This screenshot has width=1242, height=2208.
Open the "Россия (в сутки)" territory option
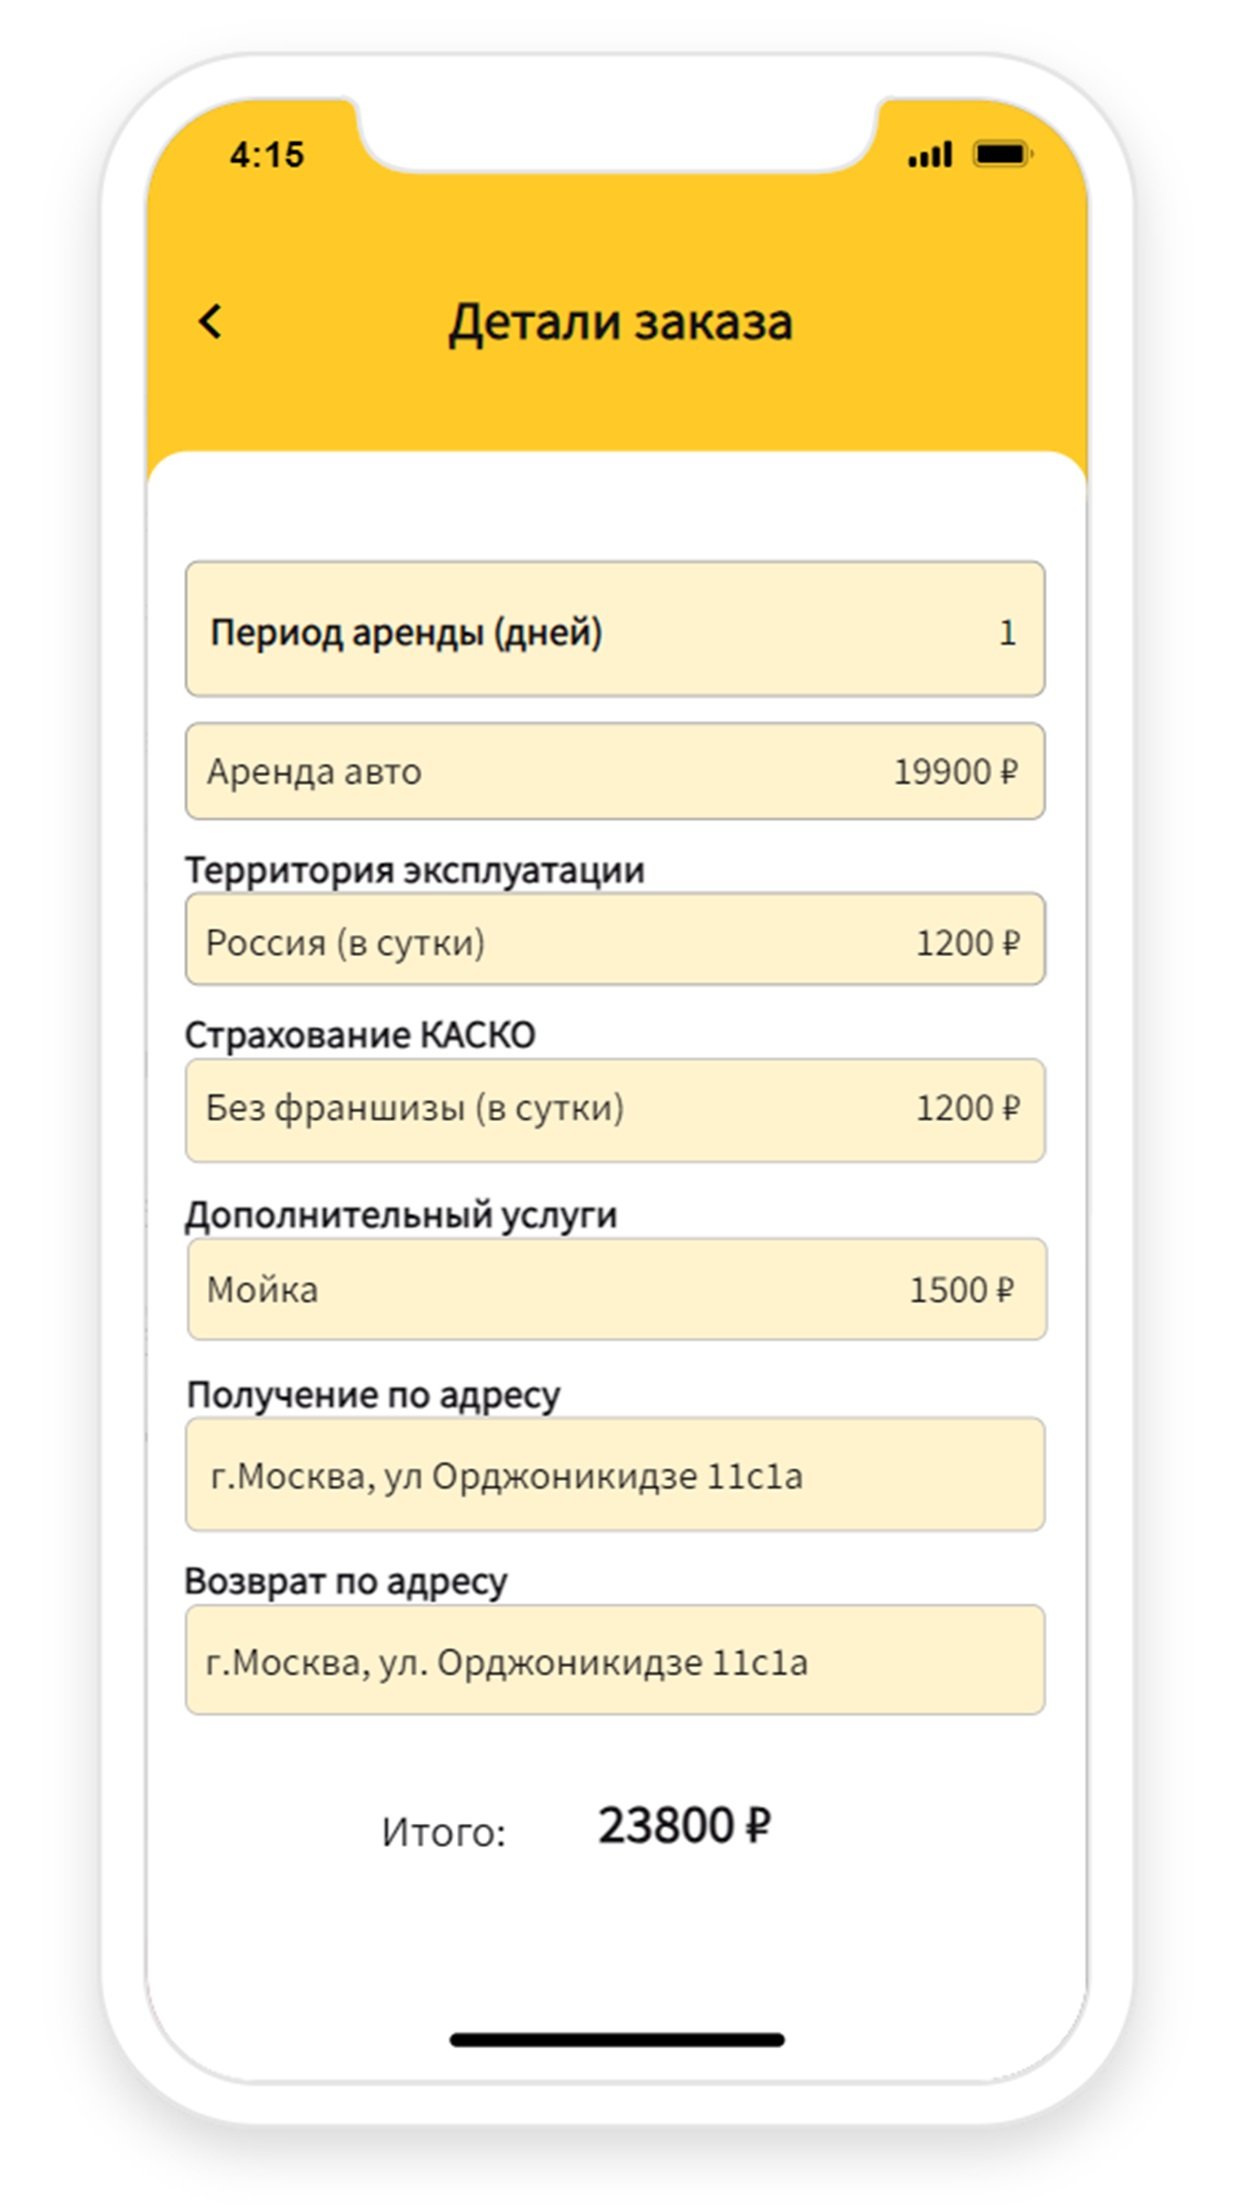[614, 942]
